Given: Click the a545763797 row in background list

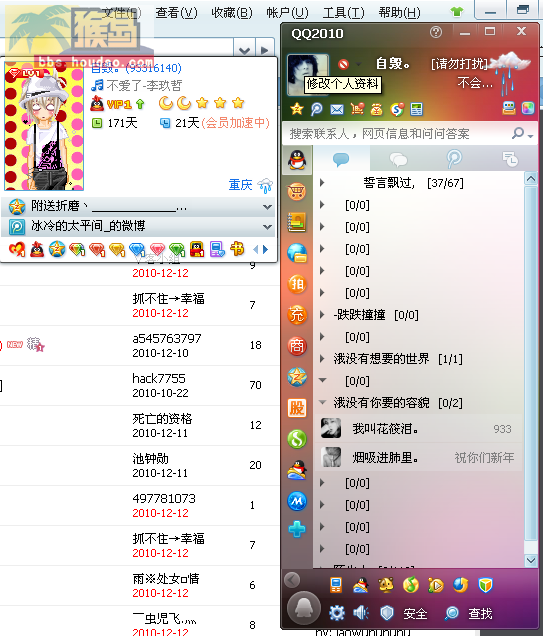Looking at the screenshot, I should (140, 346).
